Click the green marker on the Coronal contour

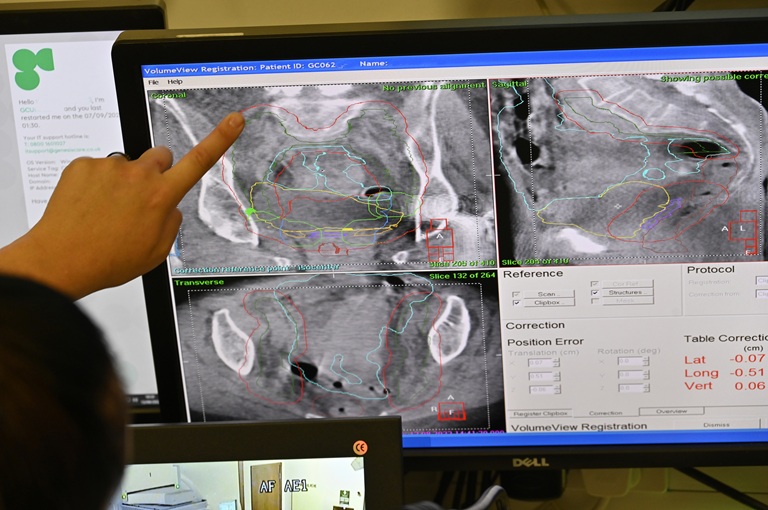[250, 212]
